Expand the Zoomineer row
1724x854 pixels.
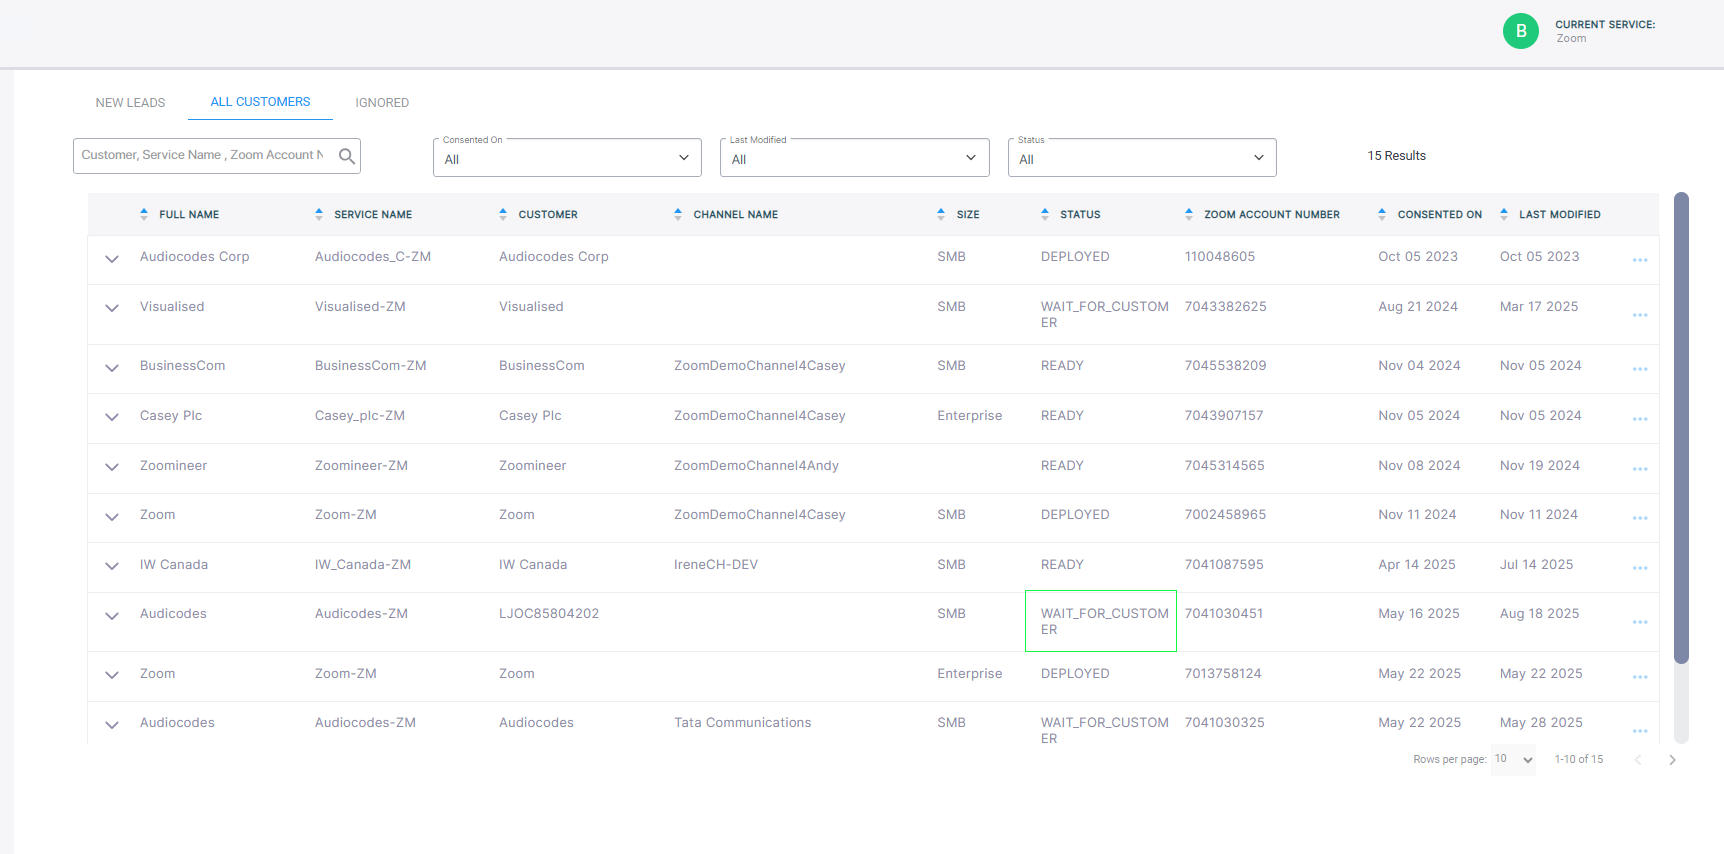pyautogui.click(x=112, y=467)
